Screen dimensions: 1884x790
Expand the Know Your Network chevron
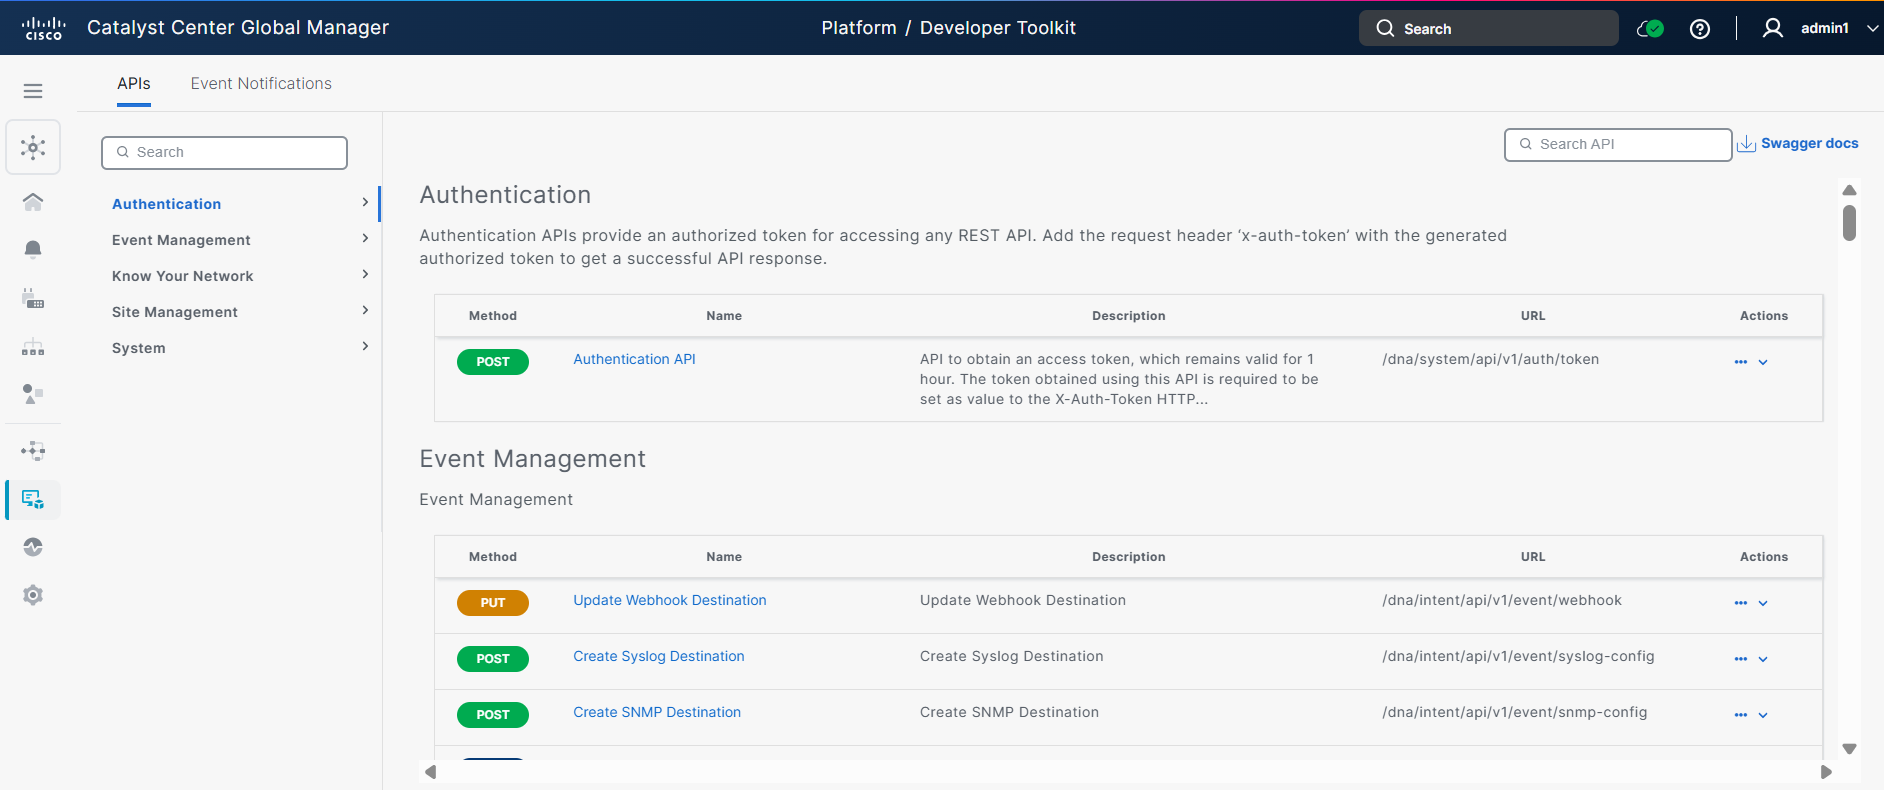coord(365,274)
